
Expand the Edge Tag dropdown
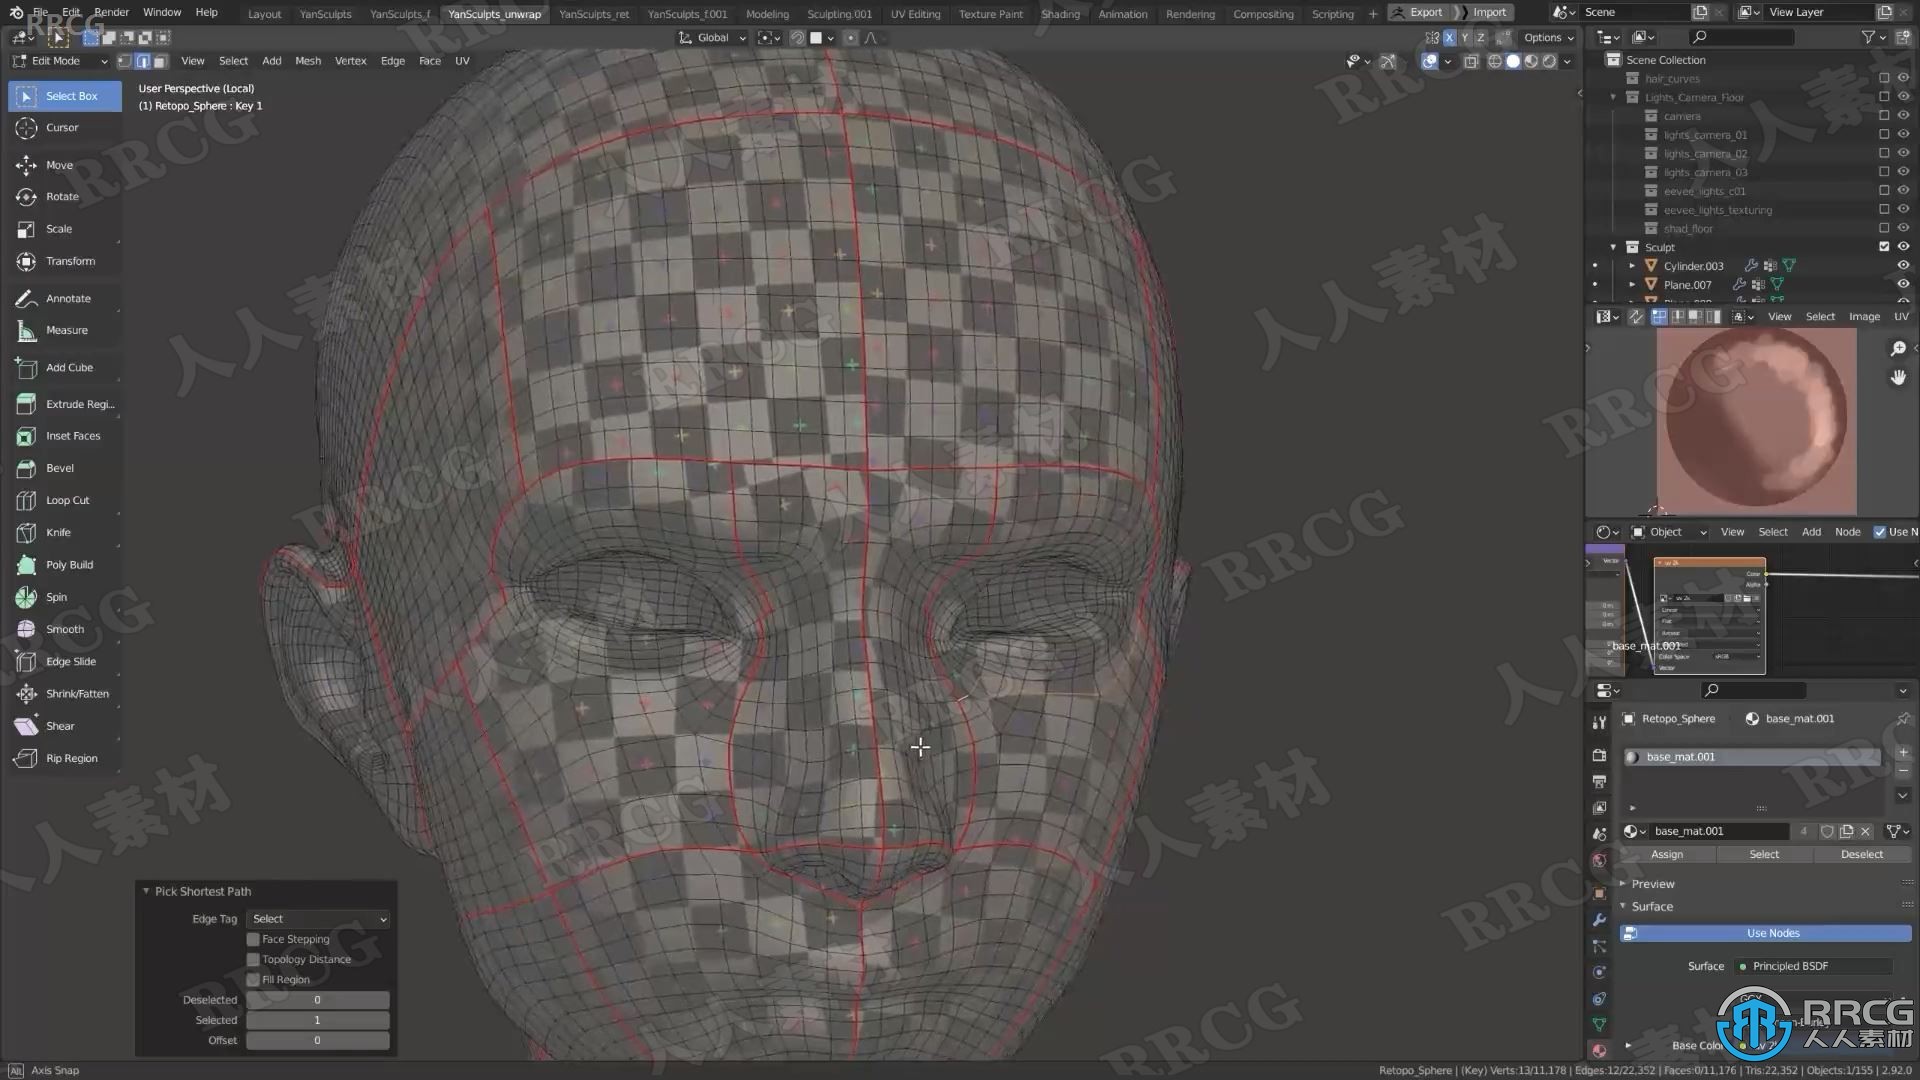click(x=316, y=918)
